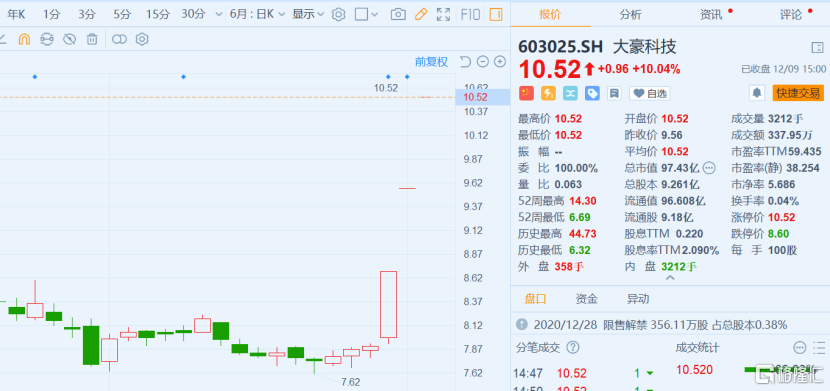Image resolution: width=830 pixels, height=391 pixels.
Task: Zoom in the chart with plus icon
Action: (x=500, y=62)
